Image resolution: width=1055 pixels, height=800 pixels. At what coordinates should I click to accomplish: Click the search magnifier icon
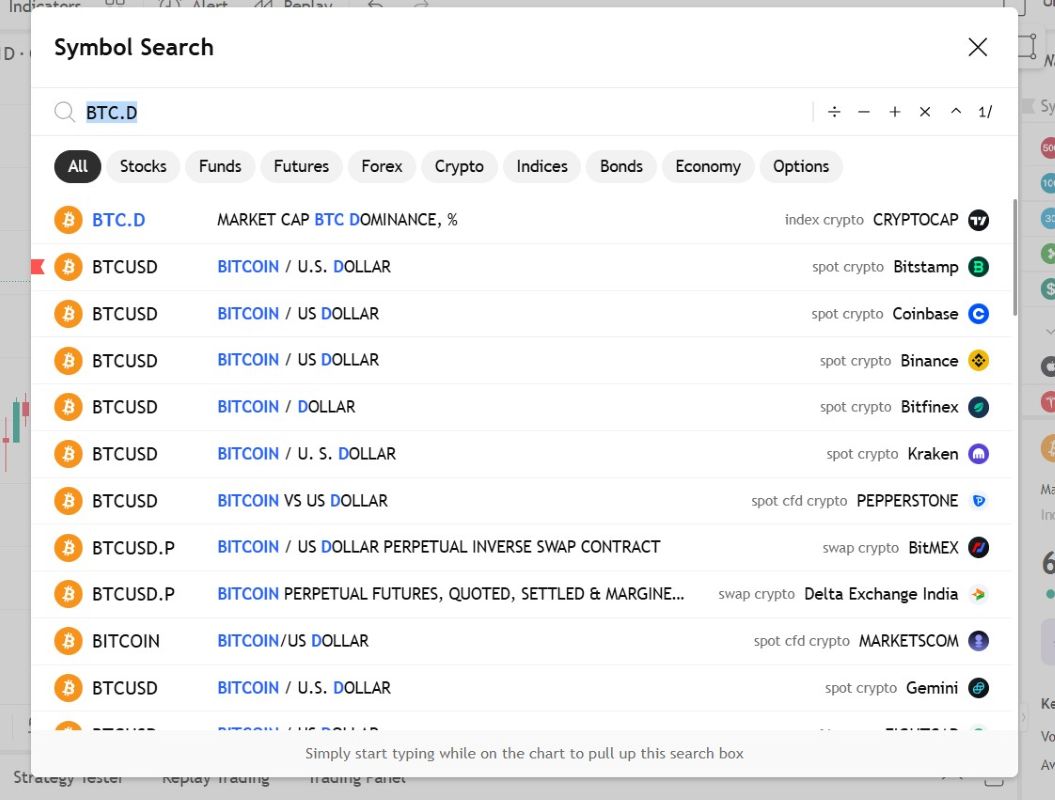pyautogui.click(x=65, y=112)
